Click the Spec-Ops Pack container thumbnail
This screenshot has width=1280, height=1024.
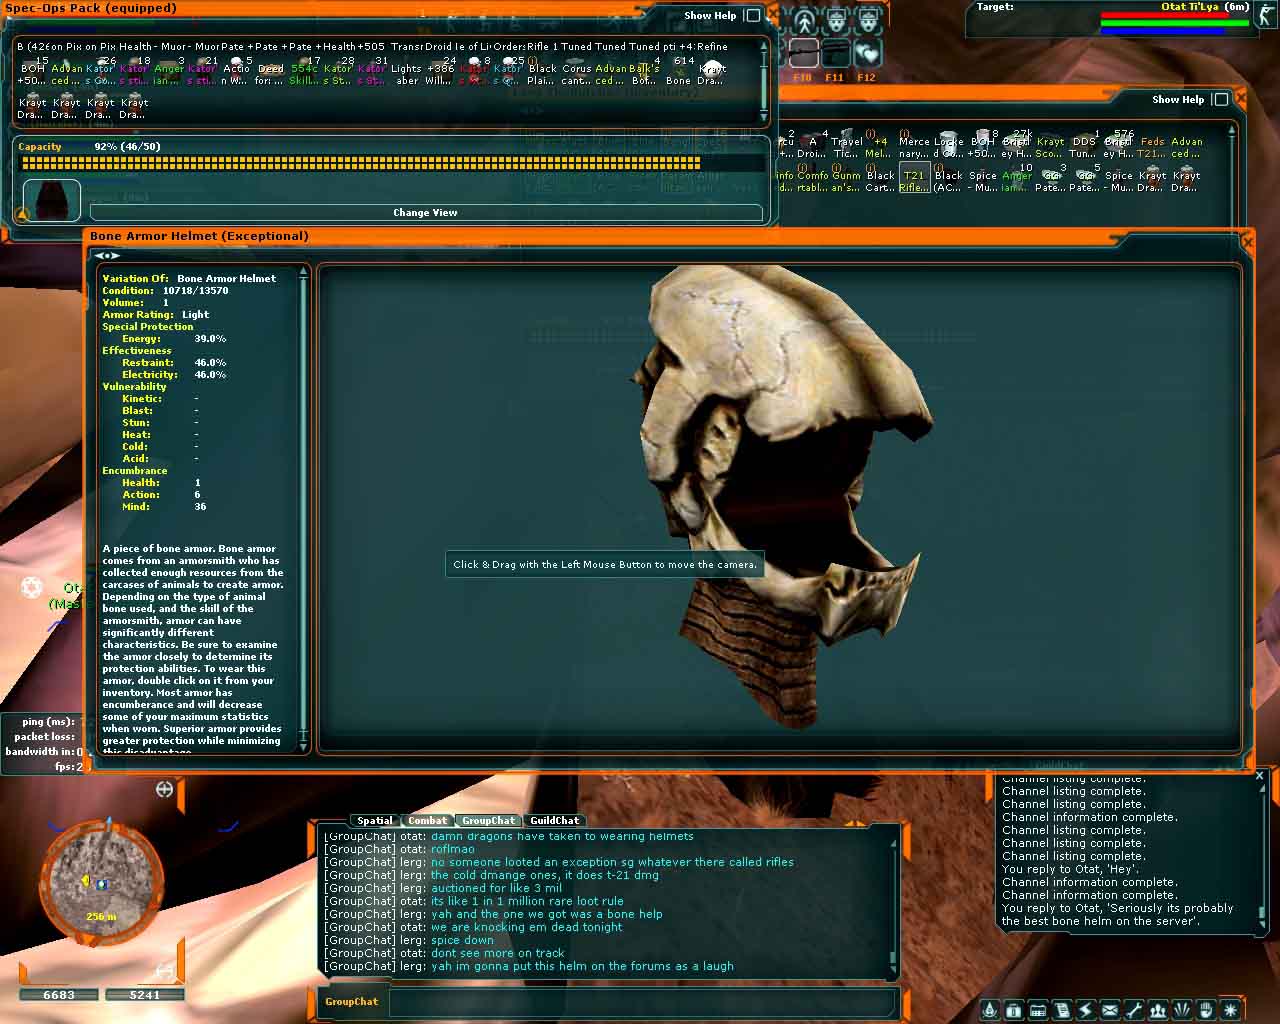click(51, 200)
